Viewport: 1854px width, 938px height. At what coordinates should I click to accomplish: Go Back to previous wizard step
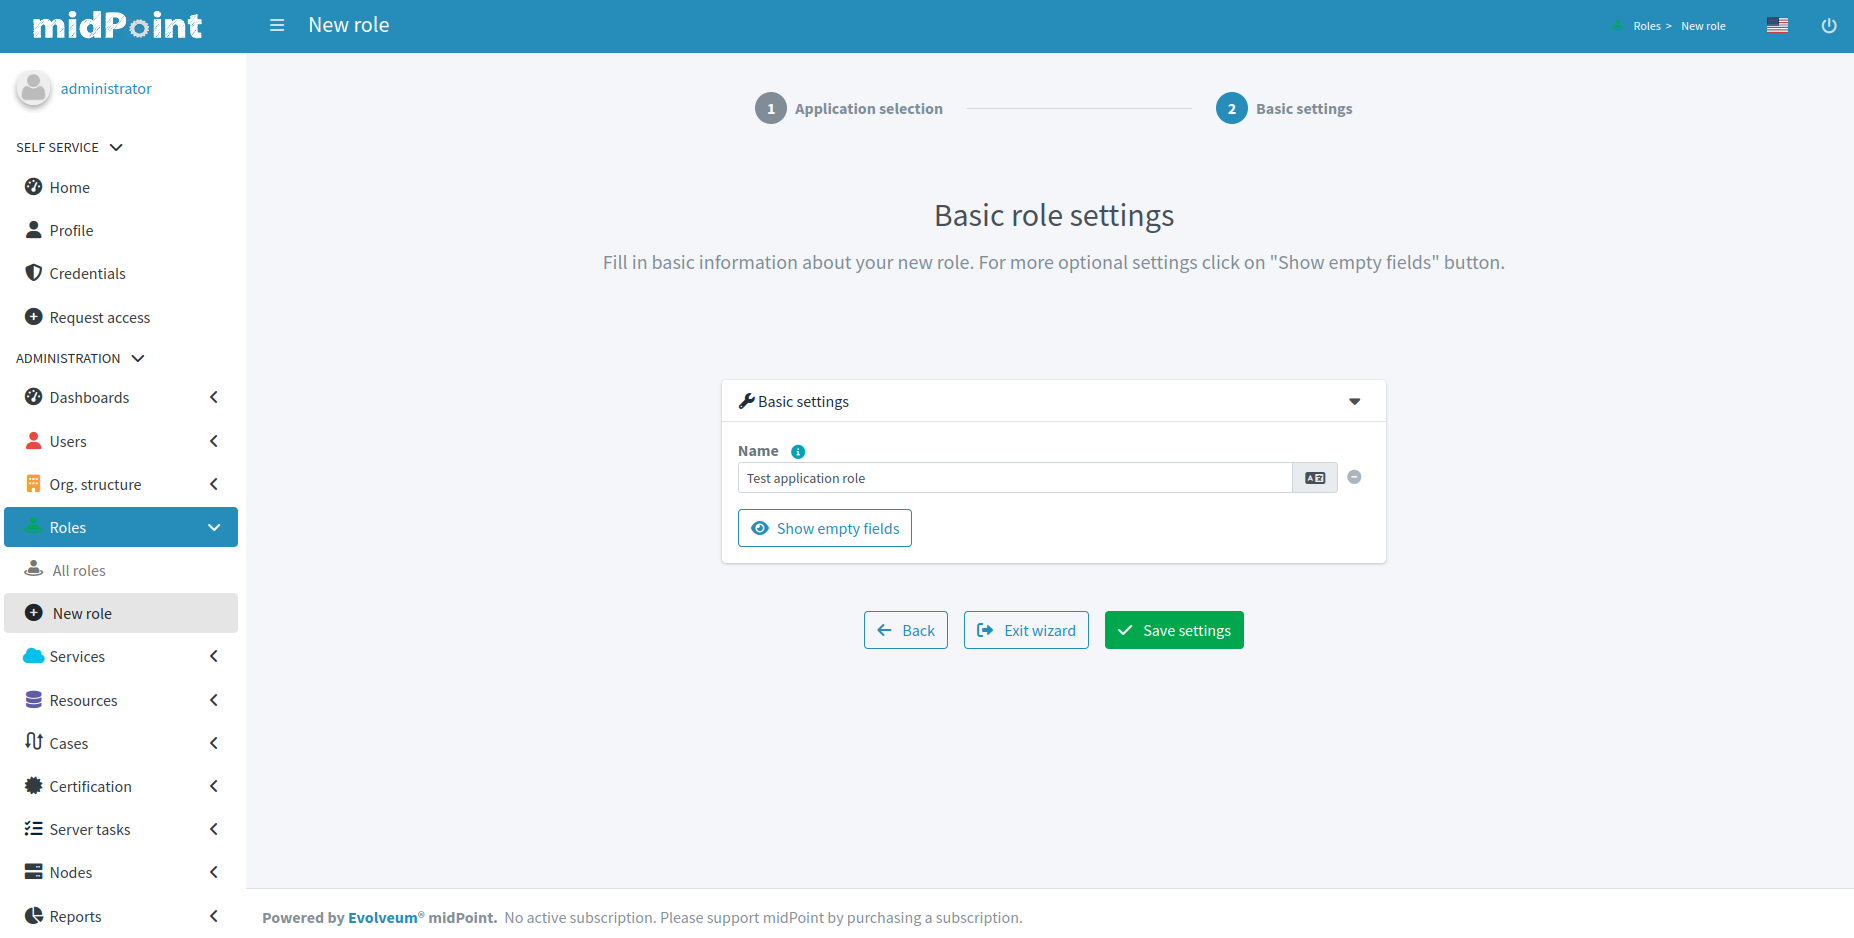tap(906, 630)
